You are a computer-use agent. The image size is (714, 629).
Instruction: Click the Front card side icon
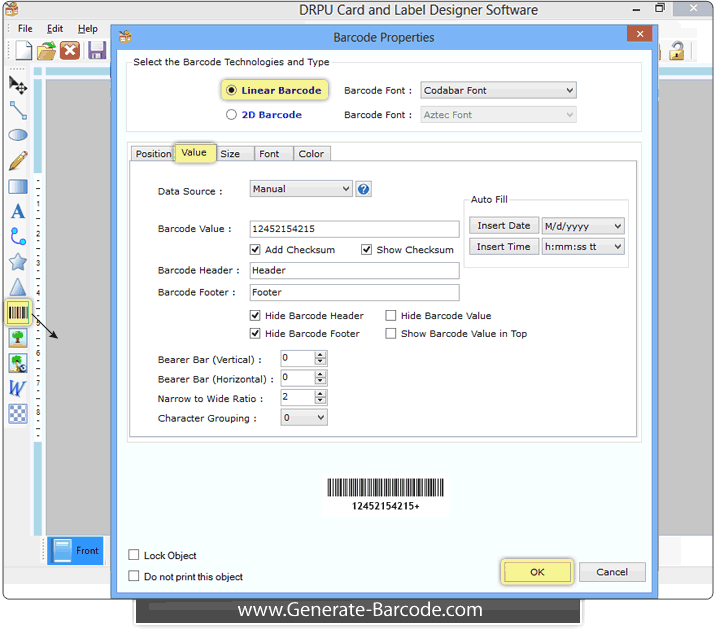(x=76, y=550)
